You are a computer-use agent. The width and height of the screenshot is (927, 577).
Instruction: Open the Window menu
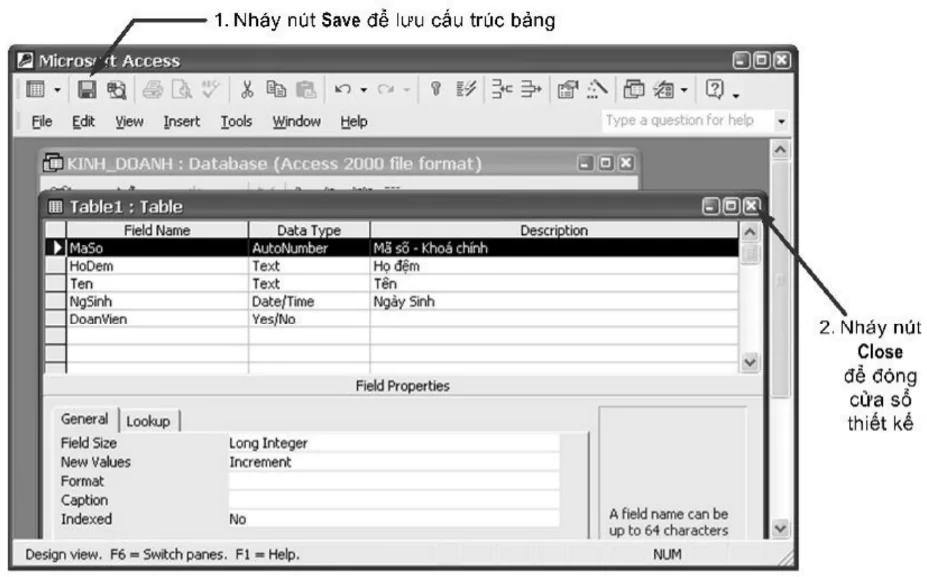tap(296, 122)
